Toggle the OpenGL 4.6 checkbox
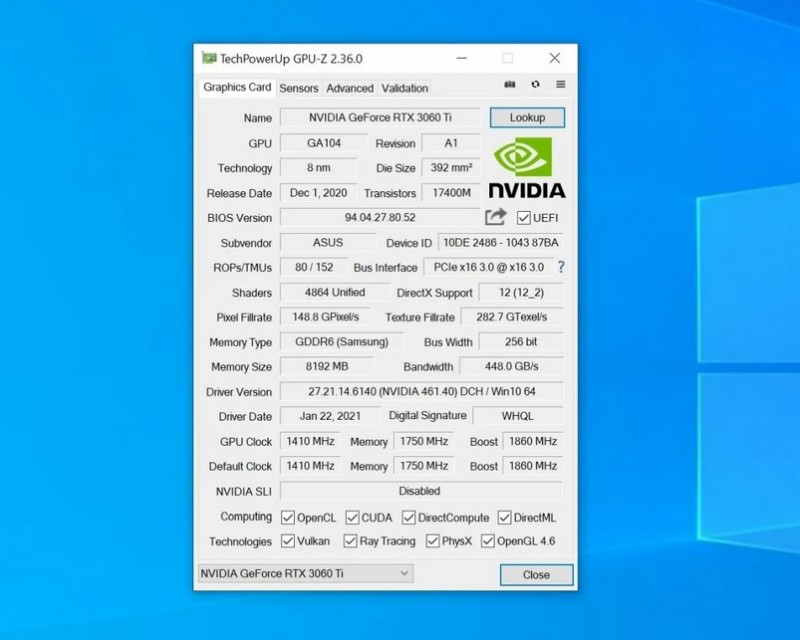Viewport: 800px width, 640px height. 488,541
